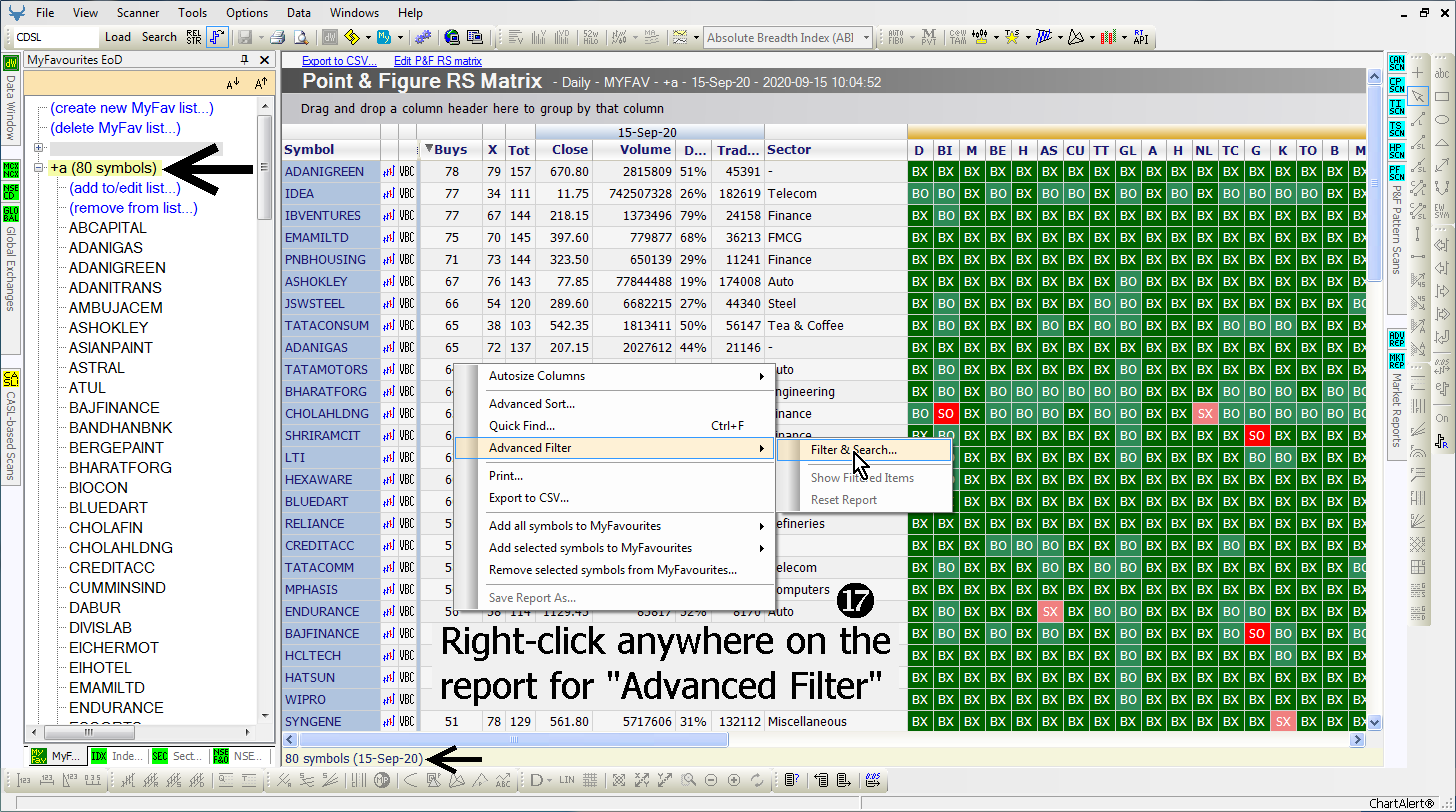Image resolution: width=1456 pixels, height=812 pixels.
Task: Click VBC icon in IDEA row
Action: point(407,193)
